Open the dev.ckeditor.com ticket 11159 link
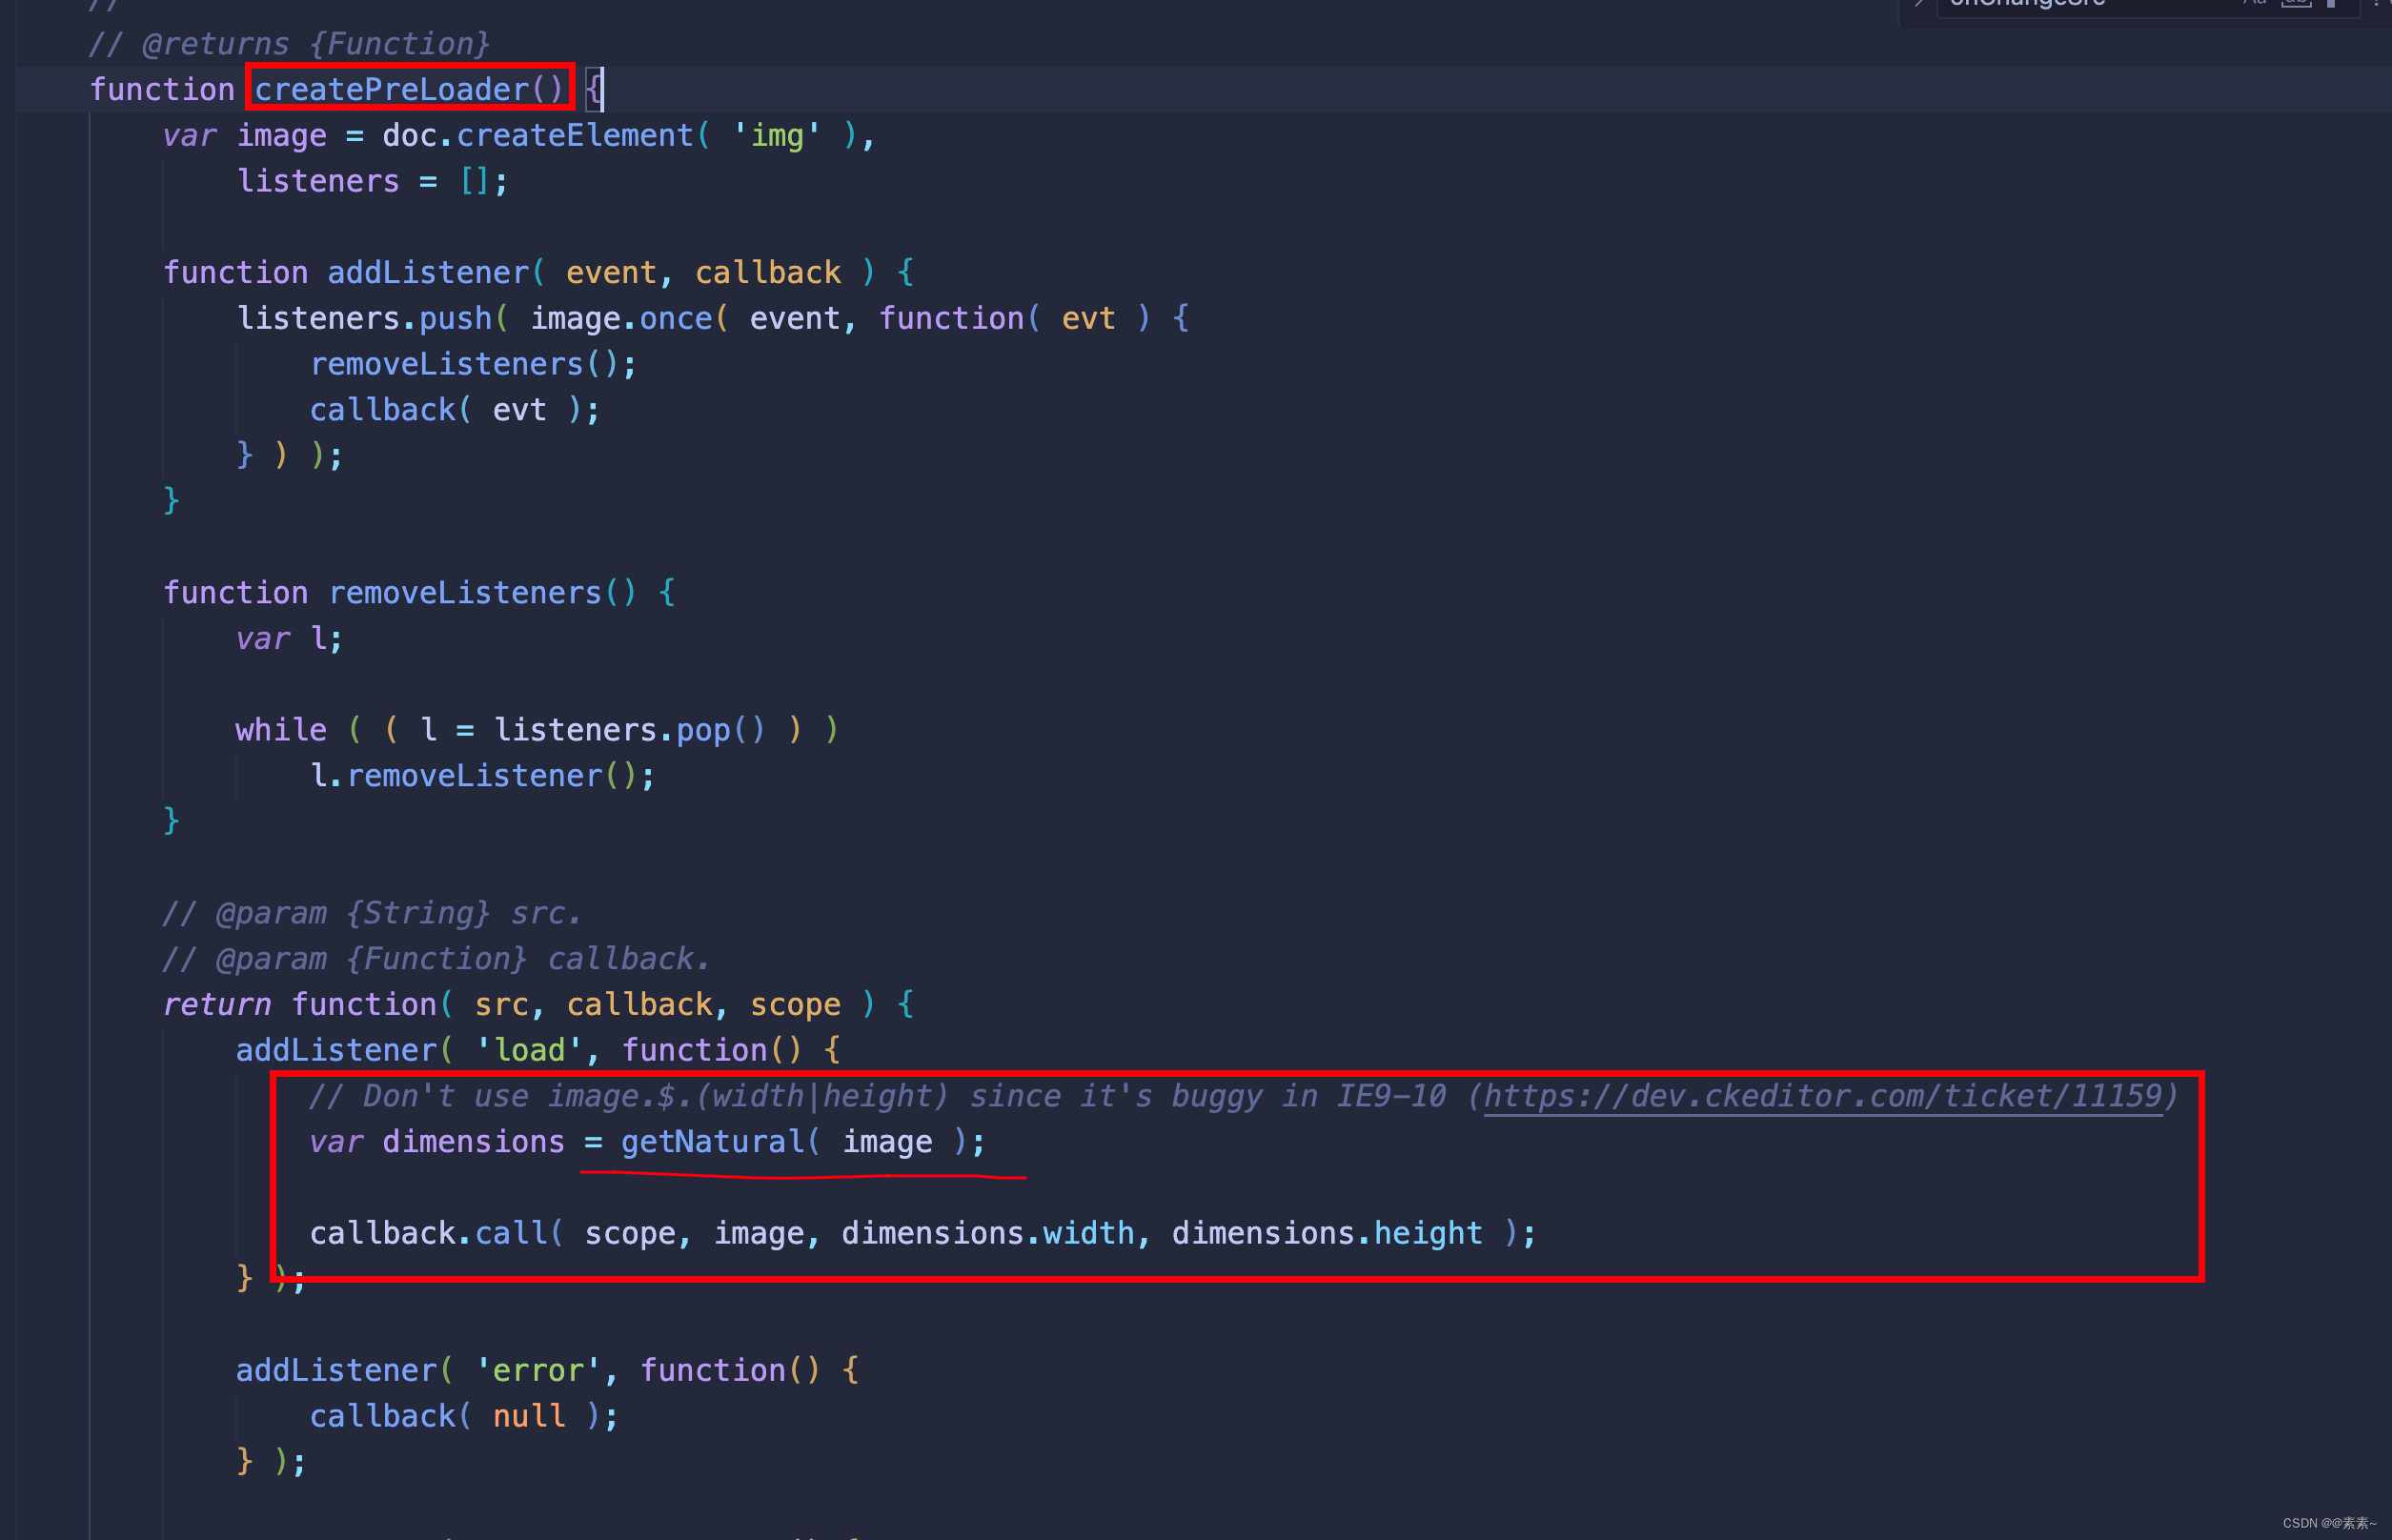Screen dimensions: 2392x1540 [1822, 1096]
